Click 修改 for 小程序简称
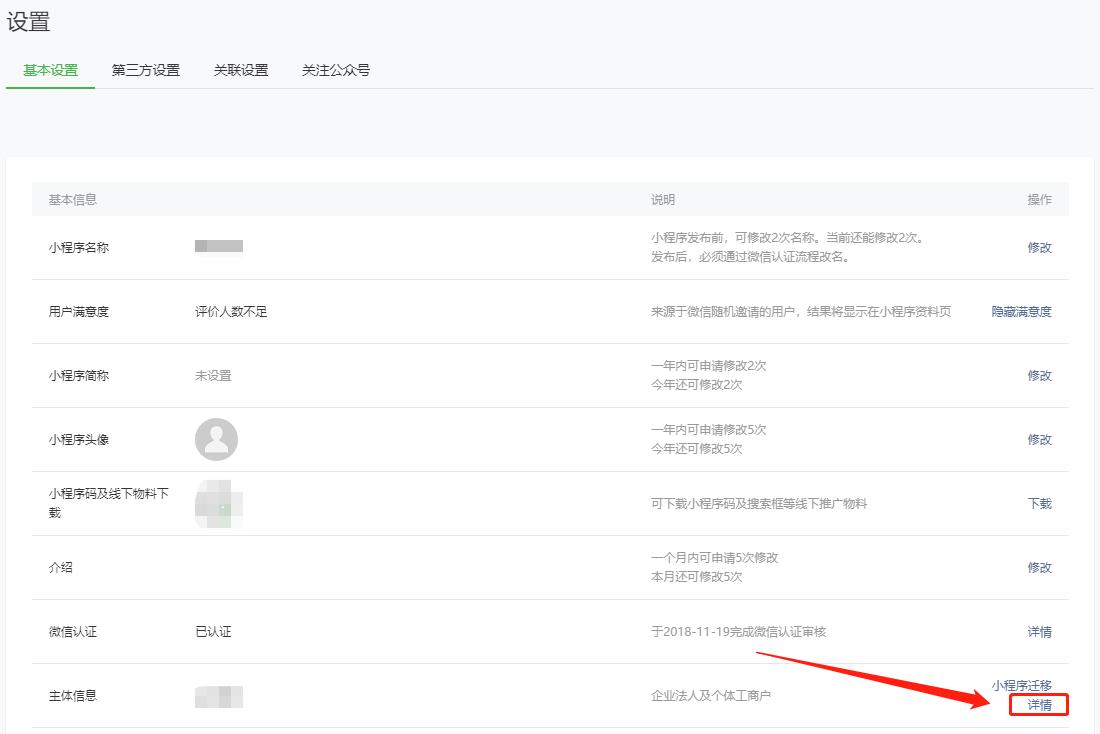This screenshot has height=734, width=1100. click(1040, 375)
